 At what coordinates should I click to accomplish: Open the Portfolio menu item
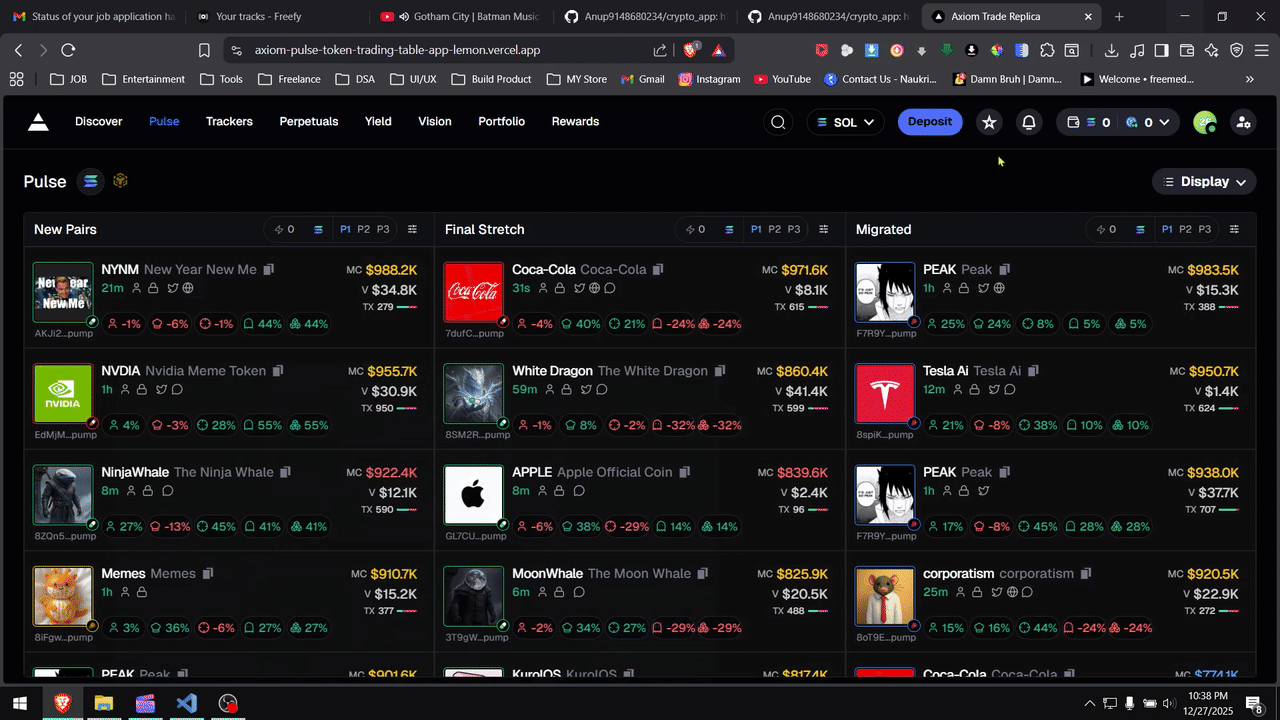(x=501, y=121)
